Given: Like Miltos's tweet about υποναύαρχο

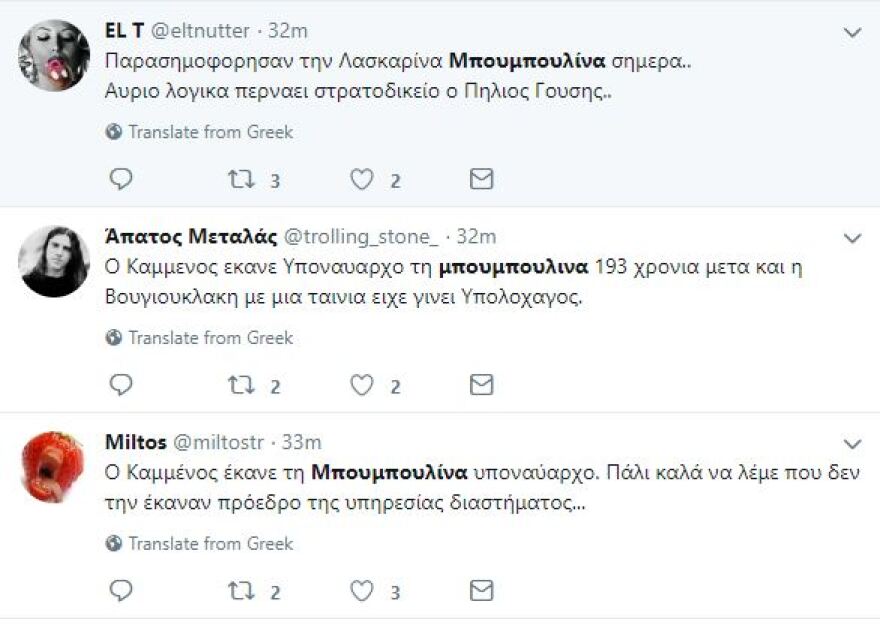Looking at the screenshot, I should coord(363,589).
